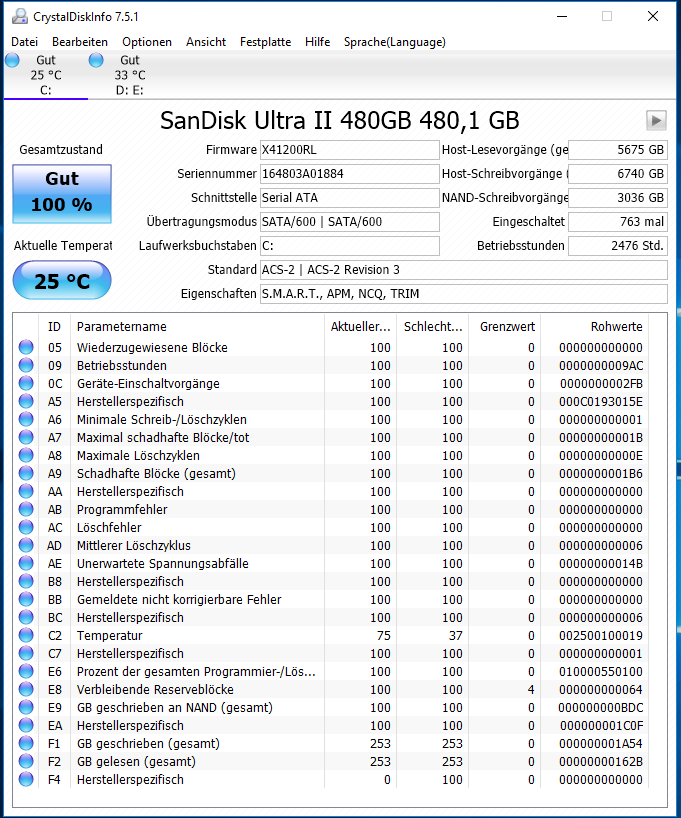Click the Grenzwert column header
Image resolution: width=681 pixels, height=818 pixels.
click(505, 327)
